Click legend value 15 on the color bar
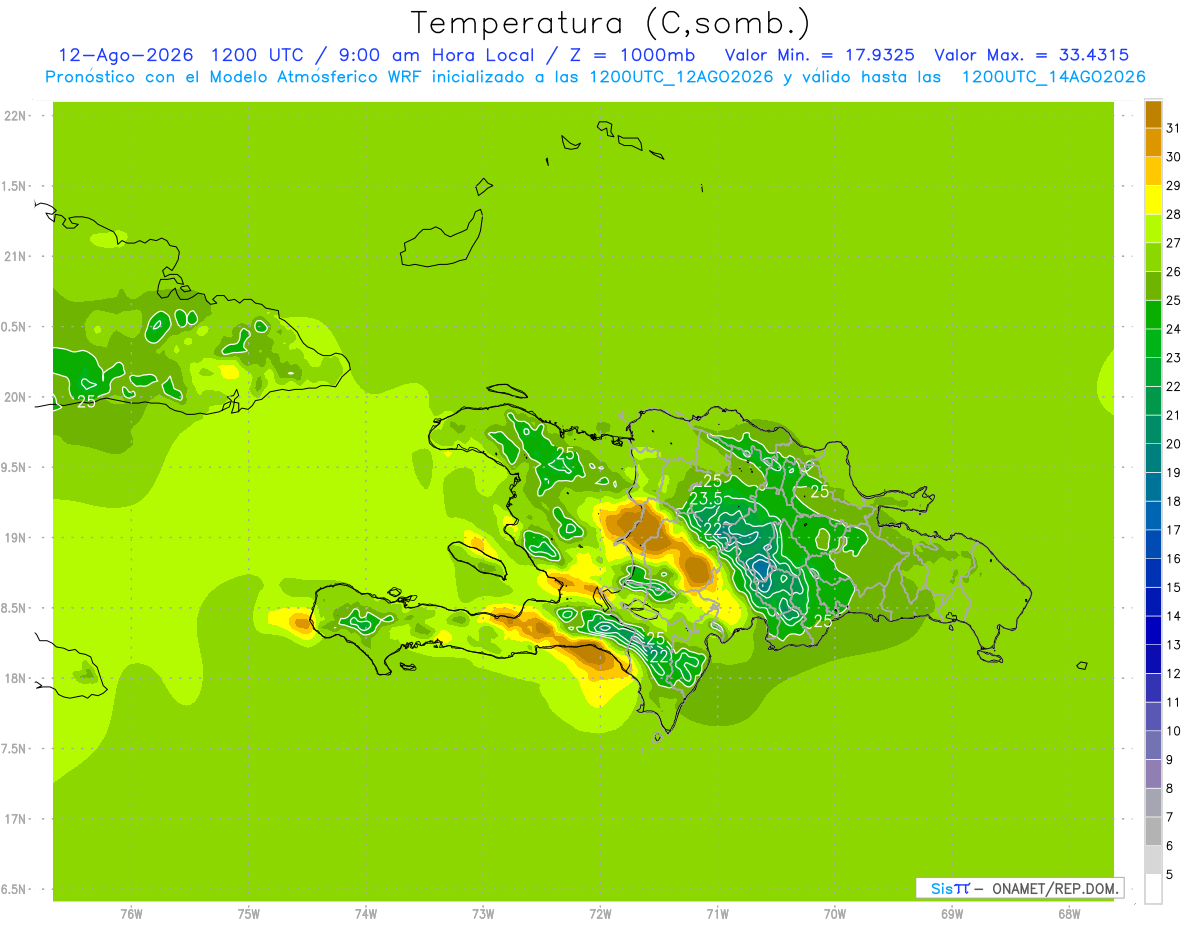The width and height of the screenshot is (1200, 927). pyautogui.click(x=1173, y=587)
